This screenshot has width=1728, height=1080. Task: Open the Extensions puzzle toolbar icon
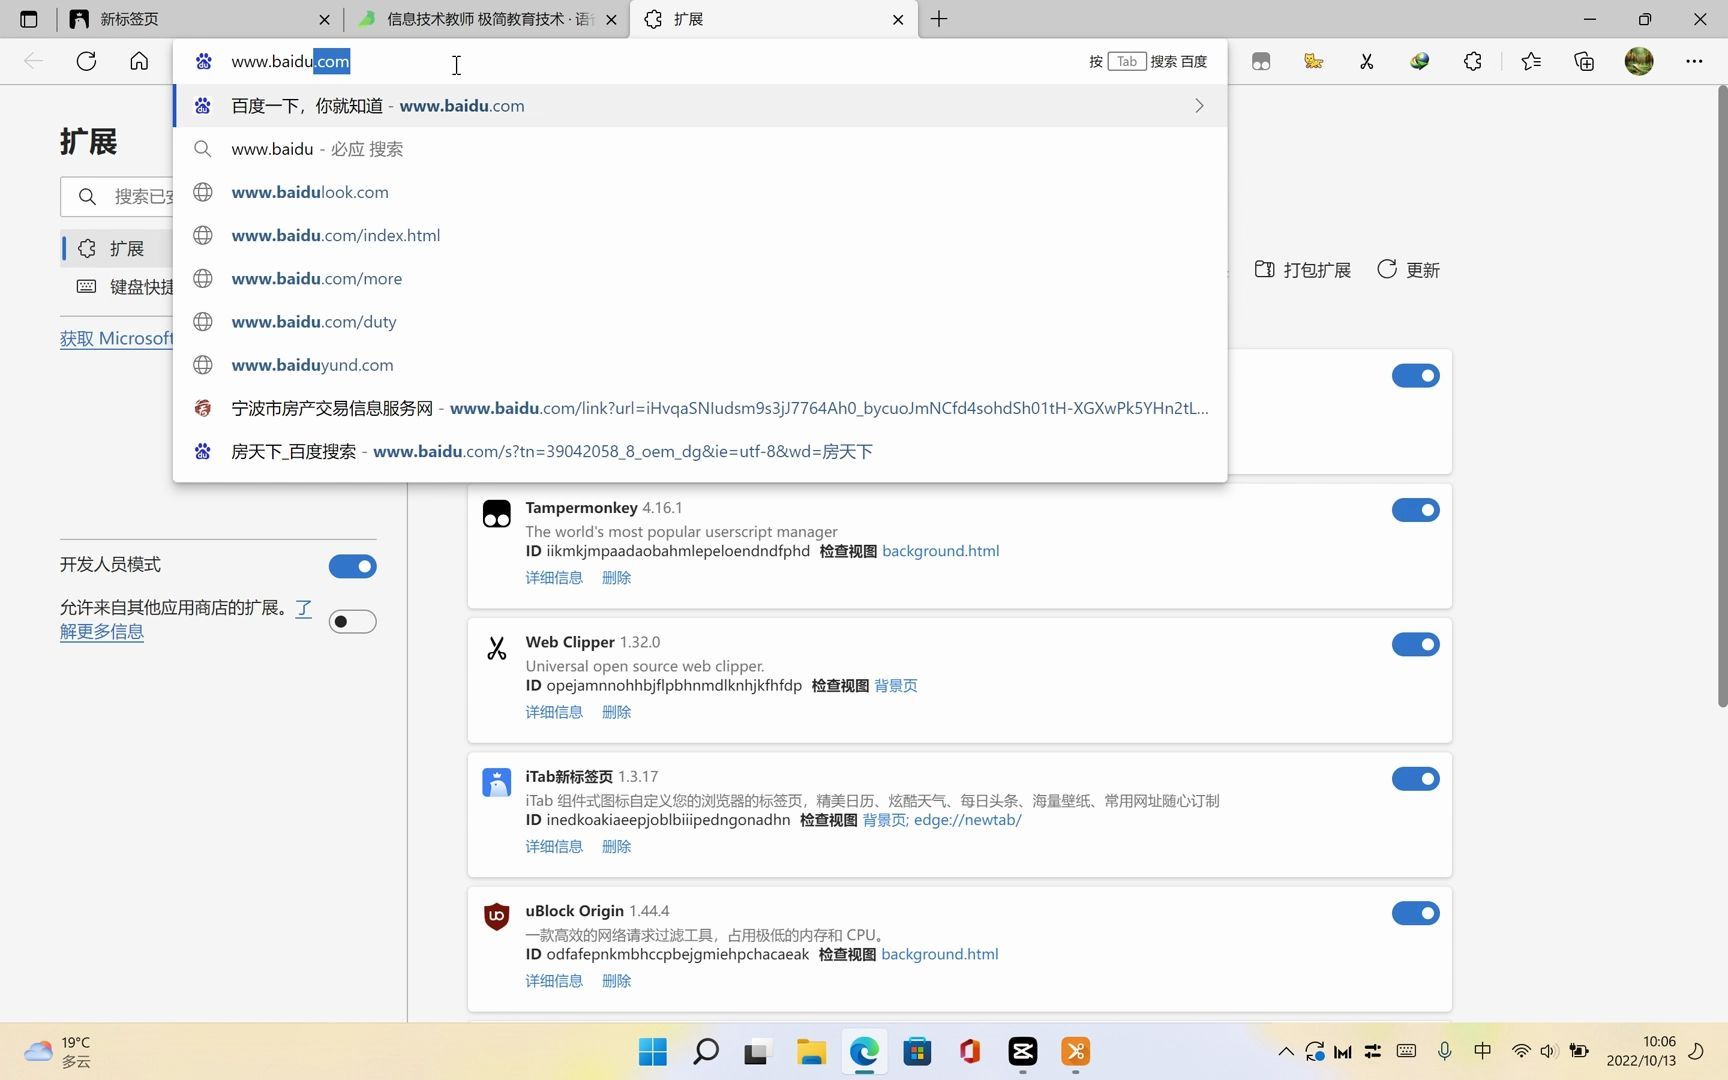click(x=1472, y=61)
